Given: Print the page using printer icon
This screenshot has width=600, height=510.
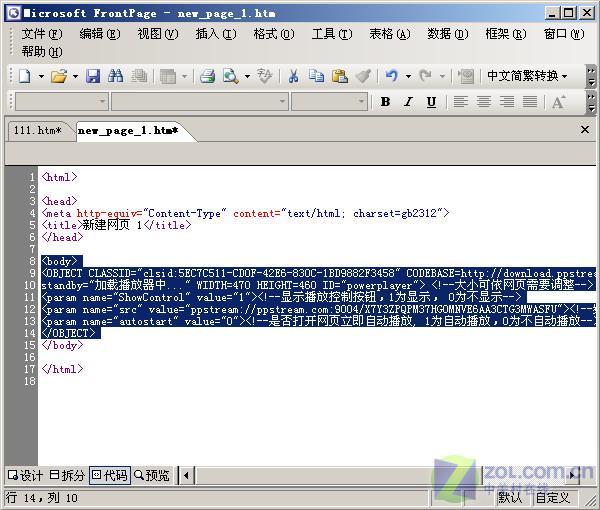Looking at the screenshot, I should point(207,76).
